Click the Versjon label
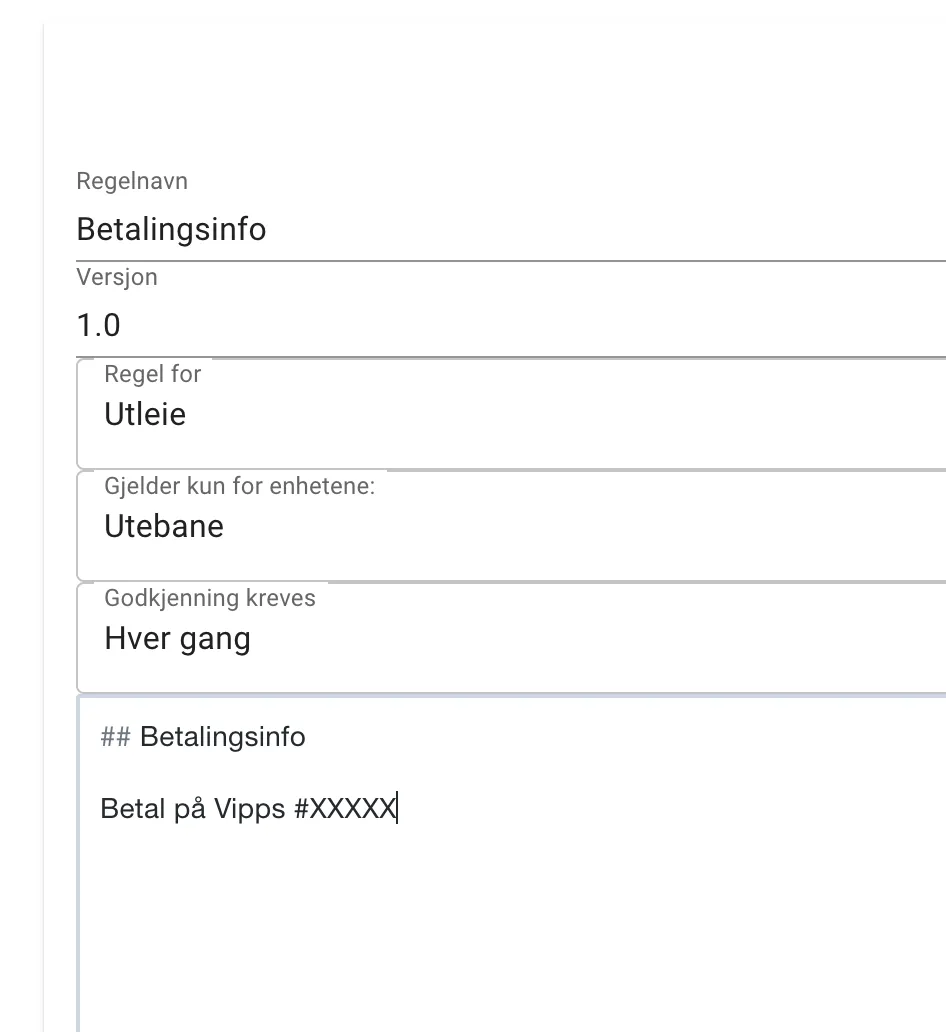This screenshot has height=1032, width=946. (x=117, y=277)
